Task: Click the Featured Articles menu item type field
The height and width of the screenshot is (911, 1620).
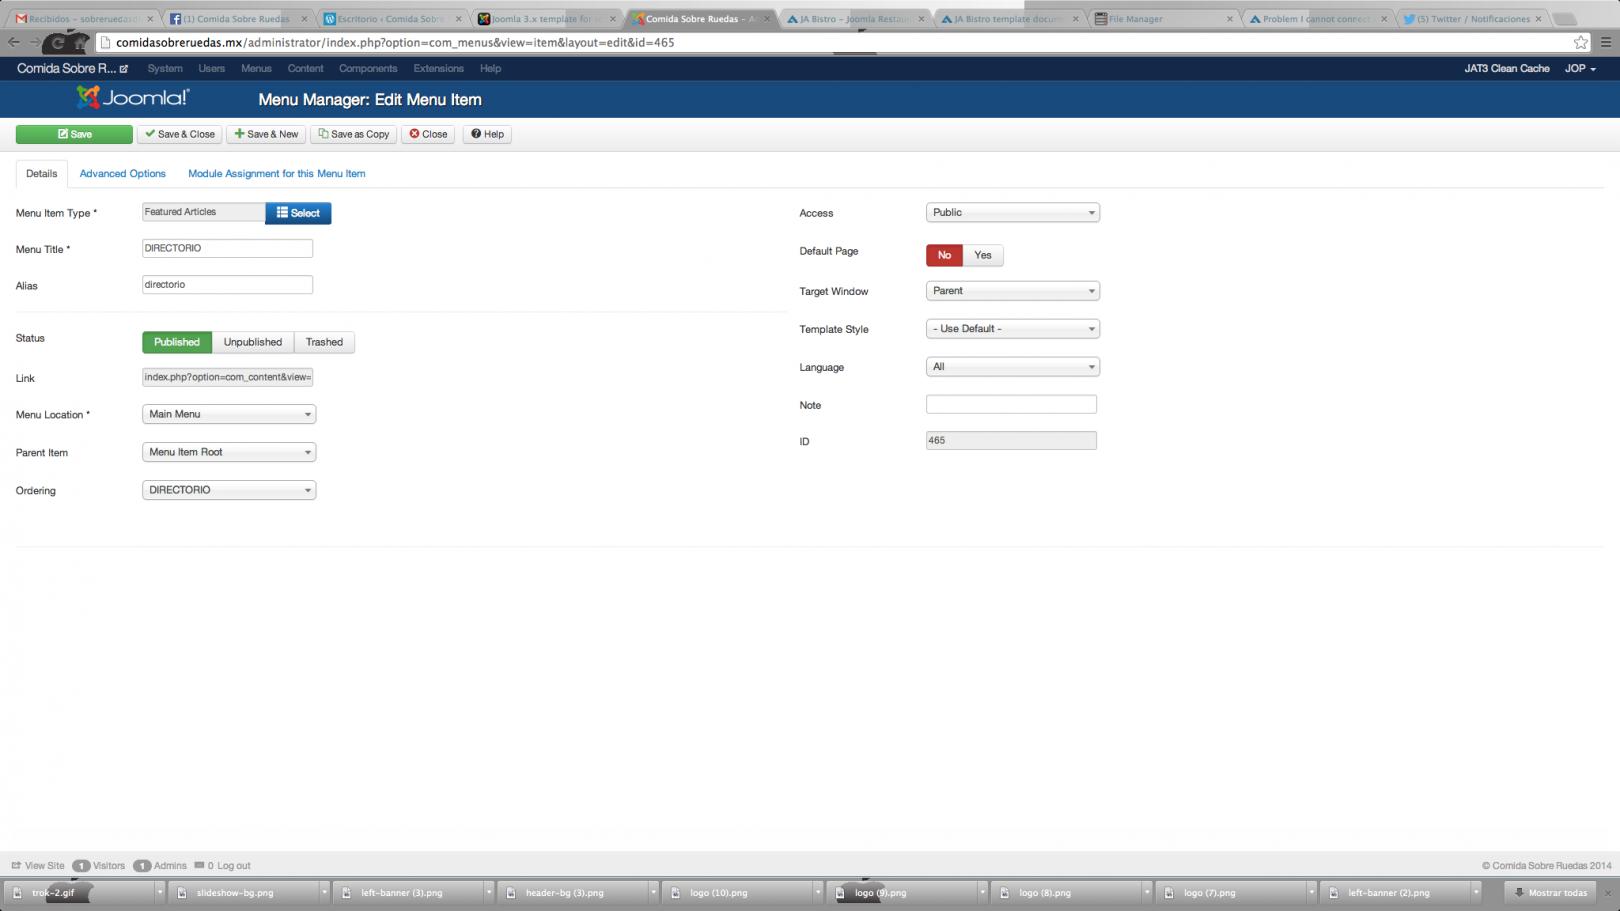Action: pyautogui.click(x=204, y=212)
